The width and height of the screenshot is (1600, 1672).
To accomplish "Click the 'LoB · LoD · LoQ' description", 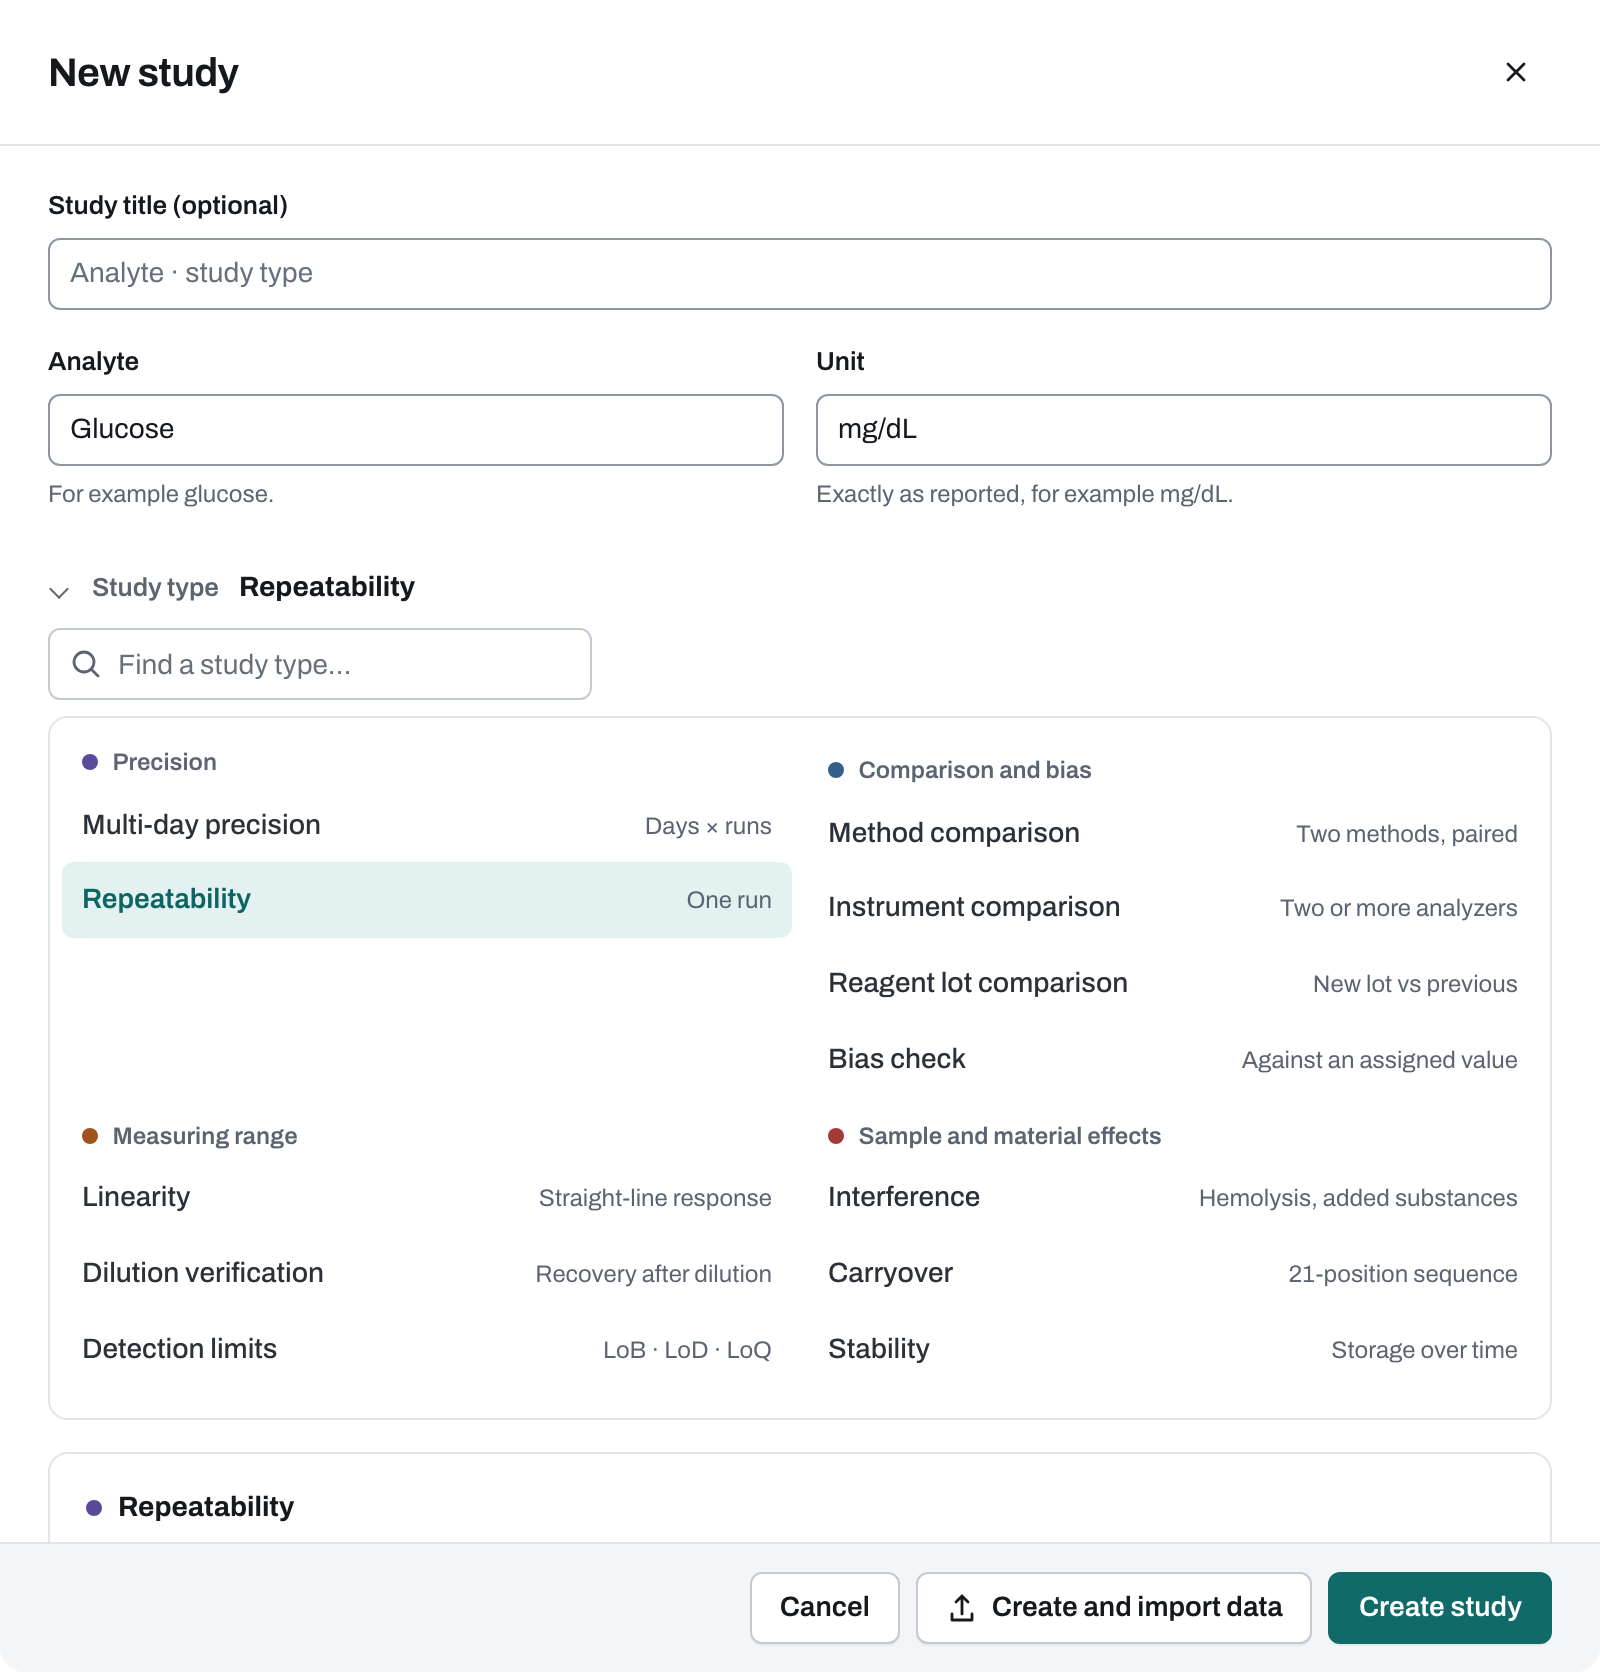I will [x=687, y=1350].
